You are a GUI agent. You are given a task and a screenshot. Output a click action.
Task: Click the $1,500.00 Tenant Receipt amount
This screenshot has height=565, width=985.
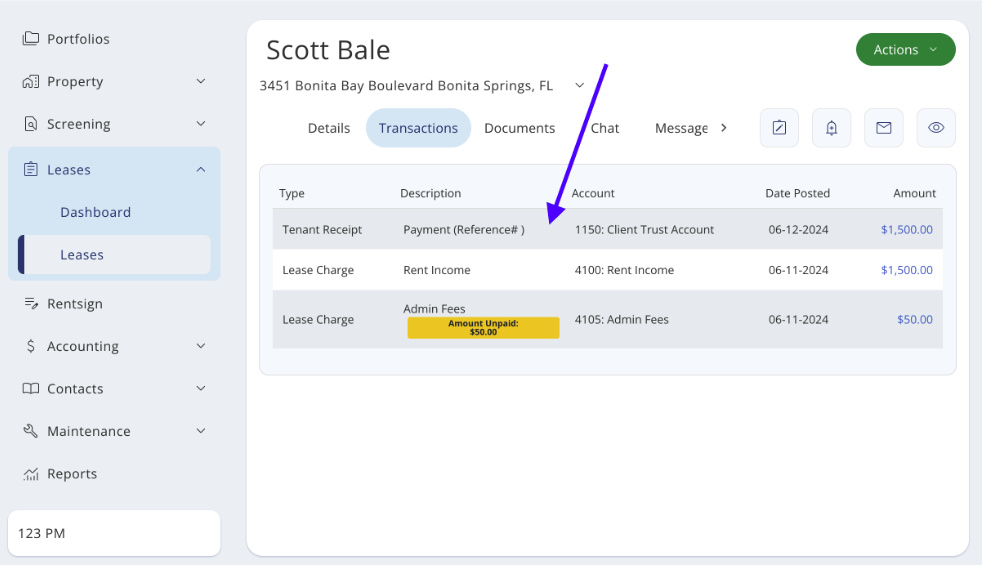pyautogui.click(x=906, y=230)
